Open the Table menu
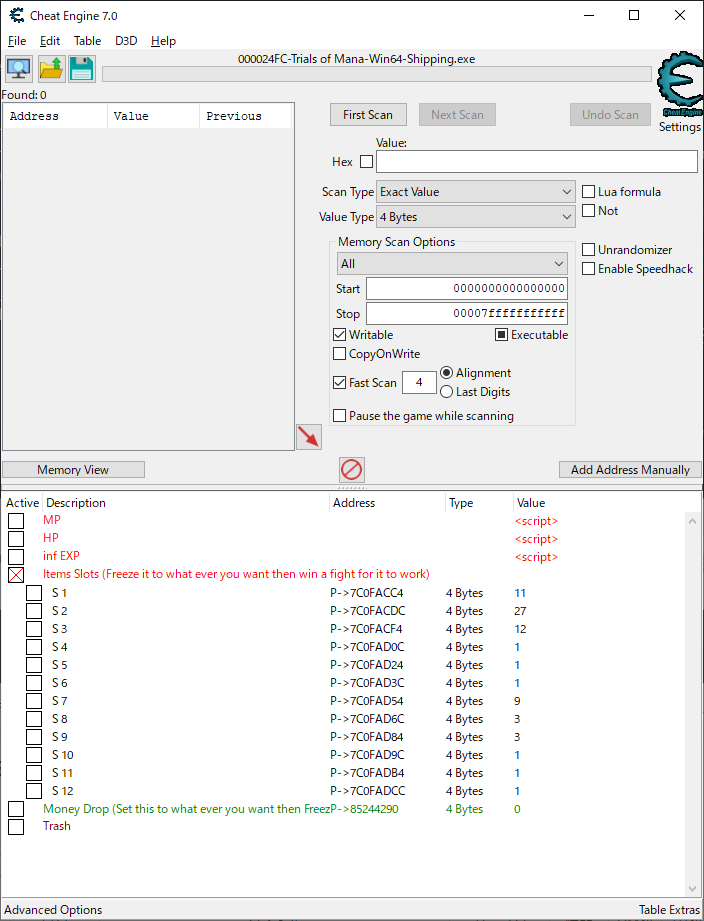 (87, 41)
